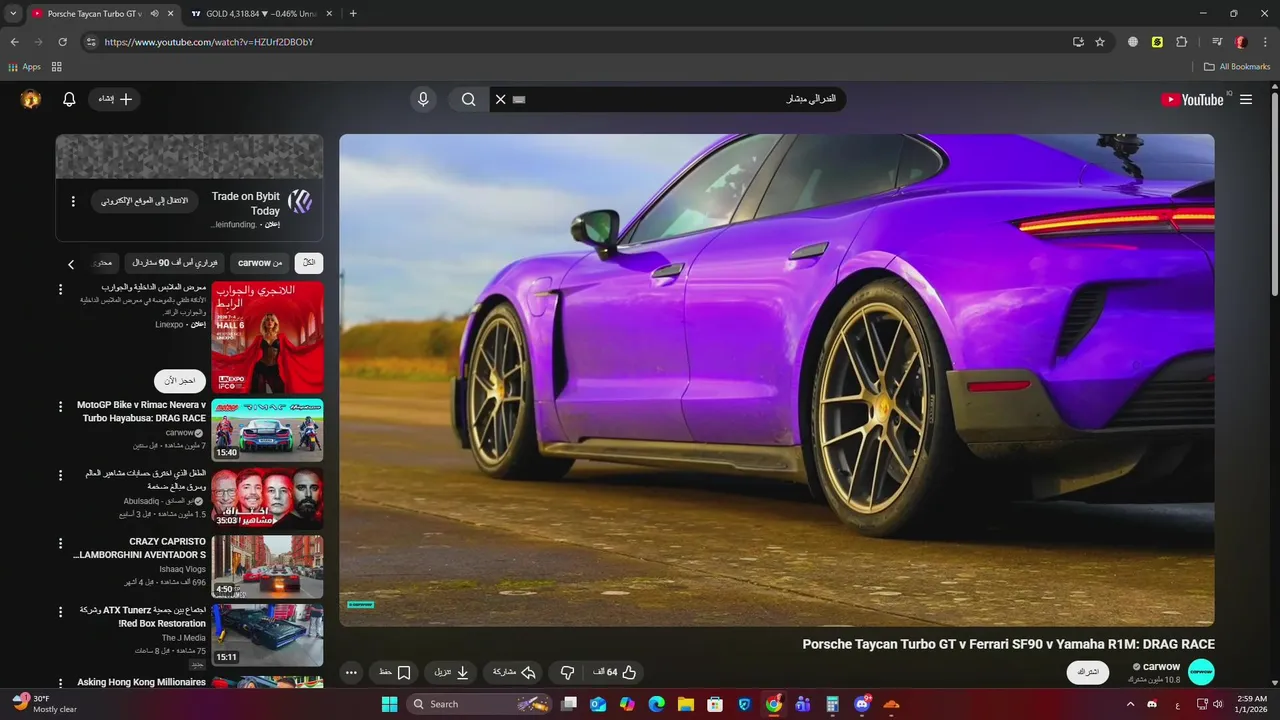
Task: Open options for Crazy Capristo Lamborghini video
Action: [60, 544]
